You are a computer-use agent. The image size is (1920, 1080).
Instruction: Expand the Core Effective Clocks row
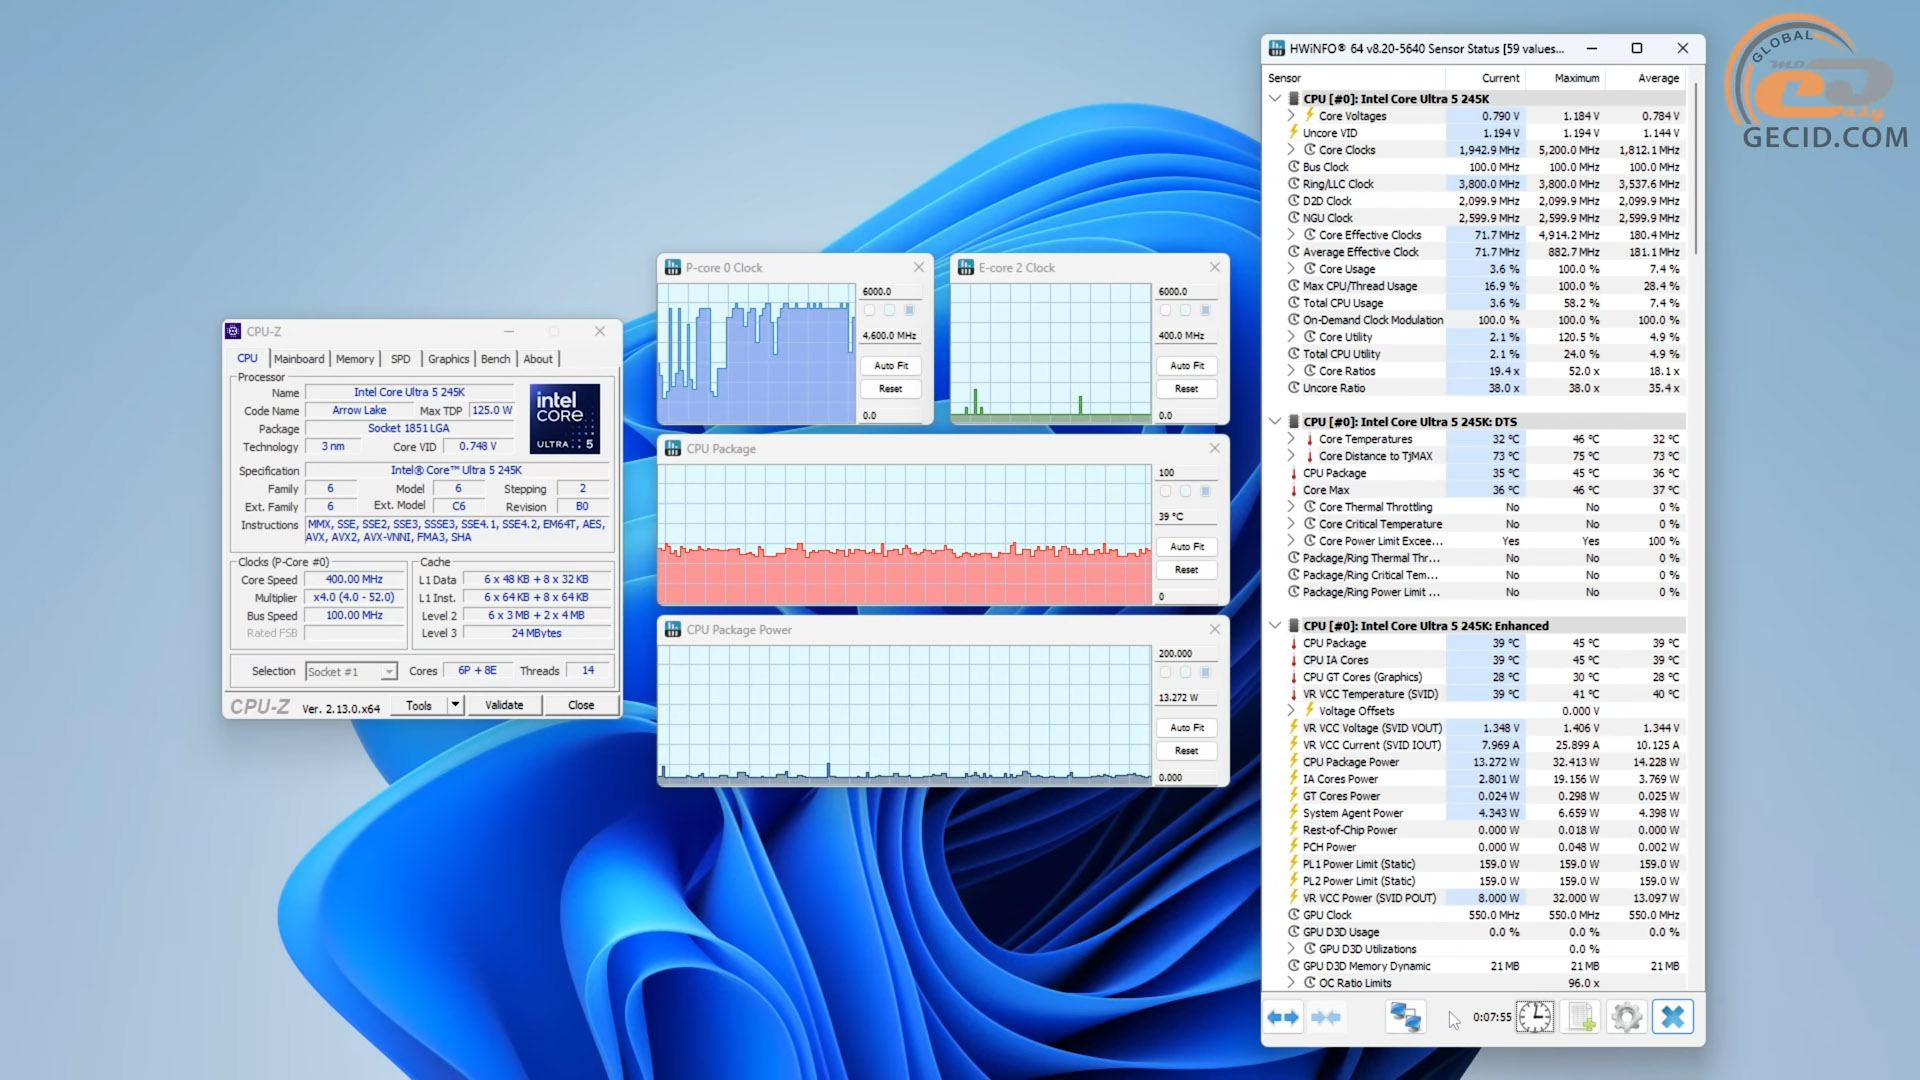(1291, 234)
